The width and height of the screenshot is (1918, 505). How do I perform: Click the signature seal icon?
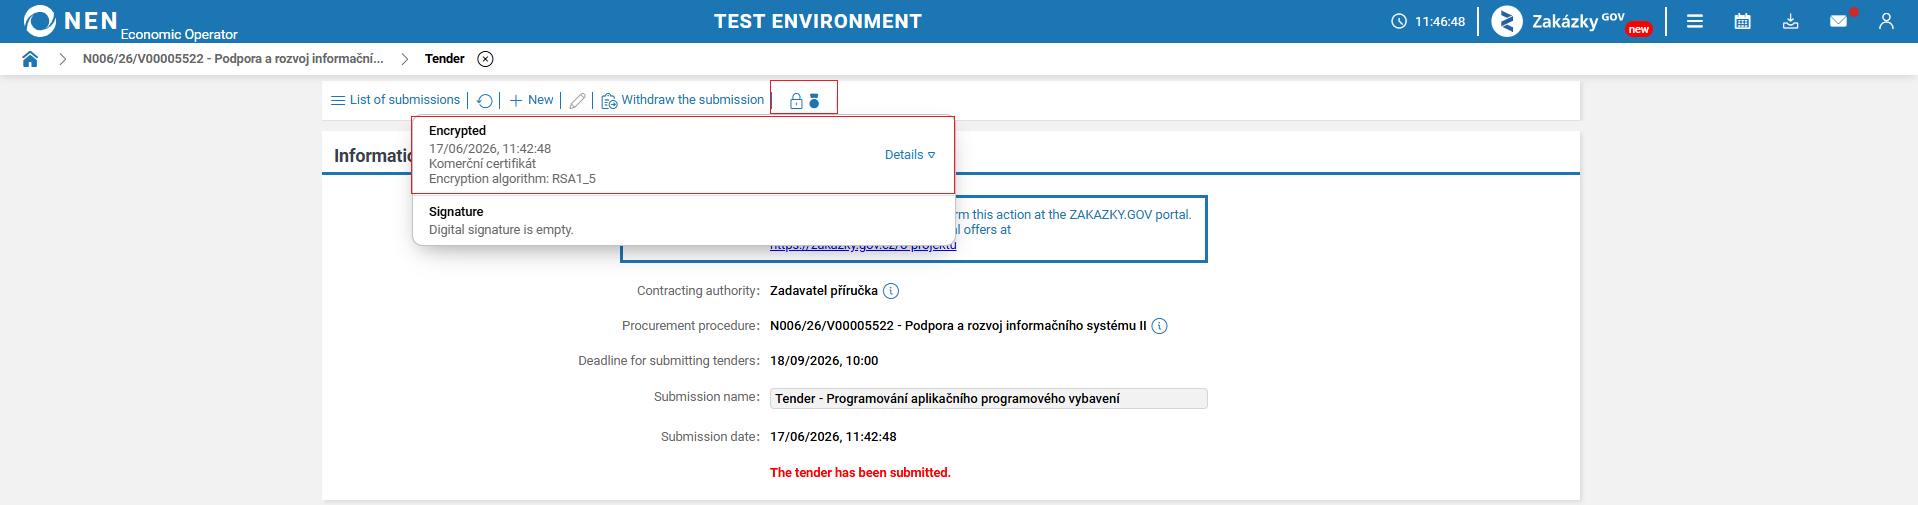[814, 100]
